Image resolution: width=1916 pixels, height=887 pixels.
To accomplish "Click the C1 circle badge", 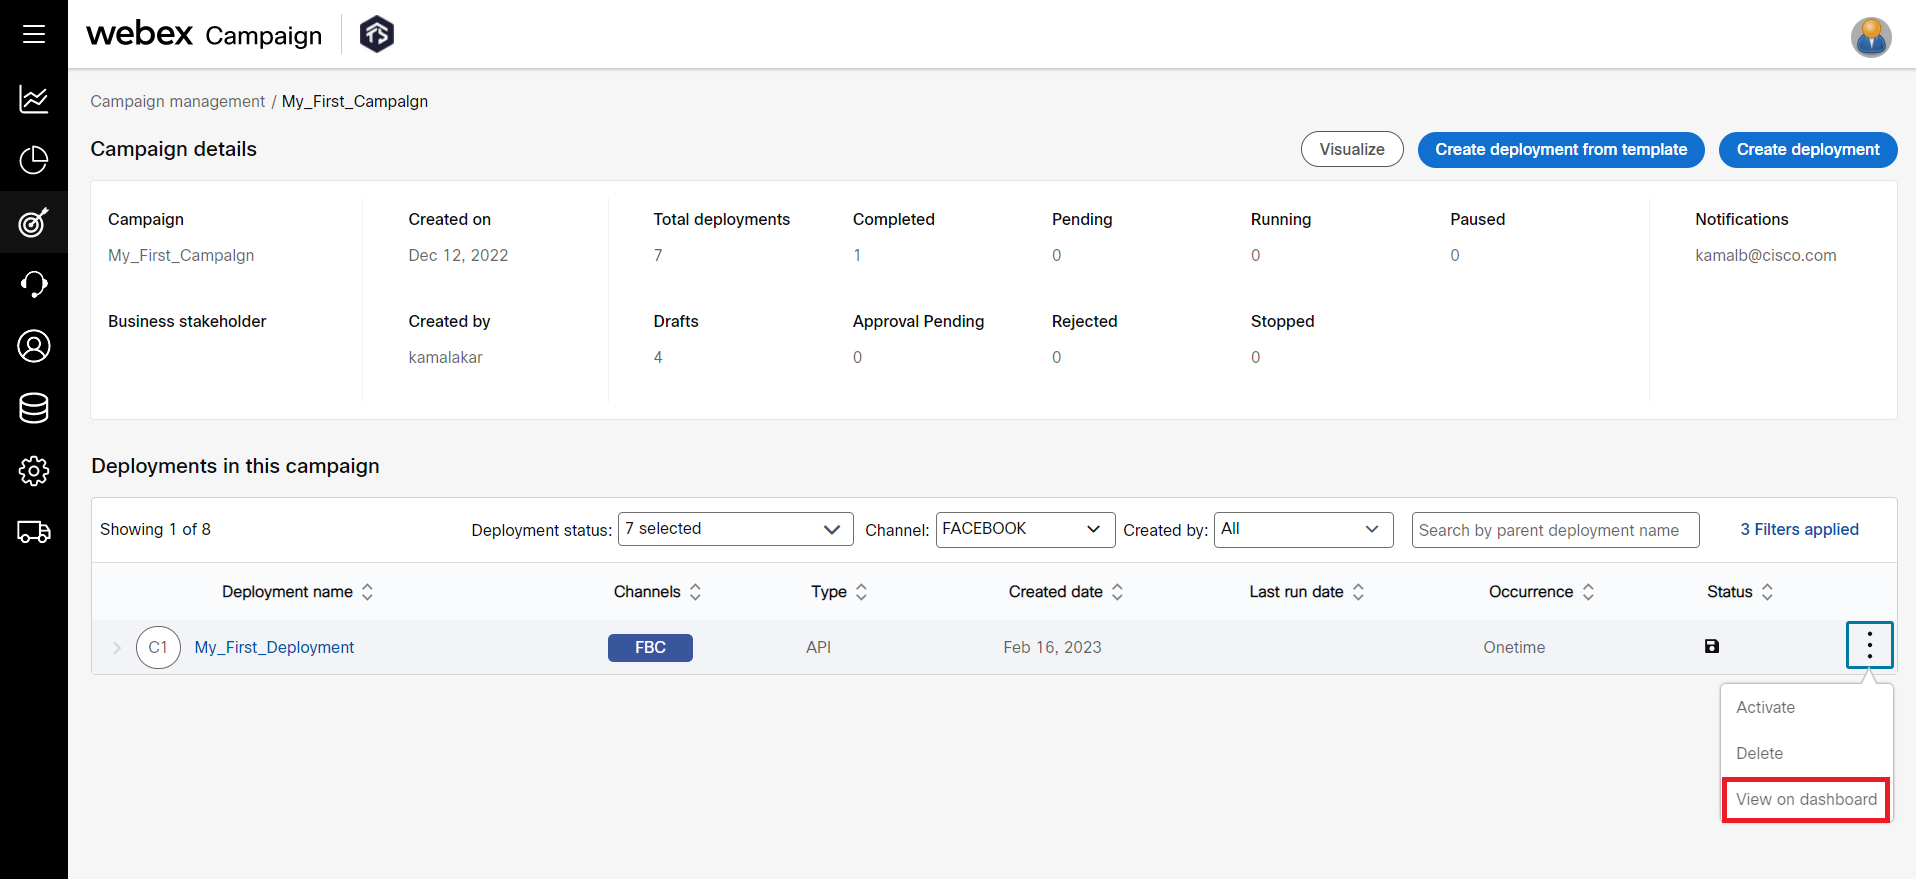I will coord(158,647).
